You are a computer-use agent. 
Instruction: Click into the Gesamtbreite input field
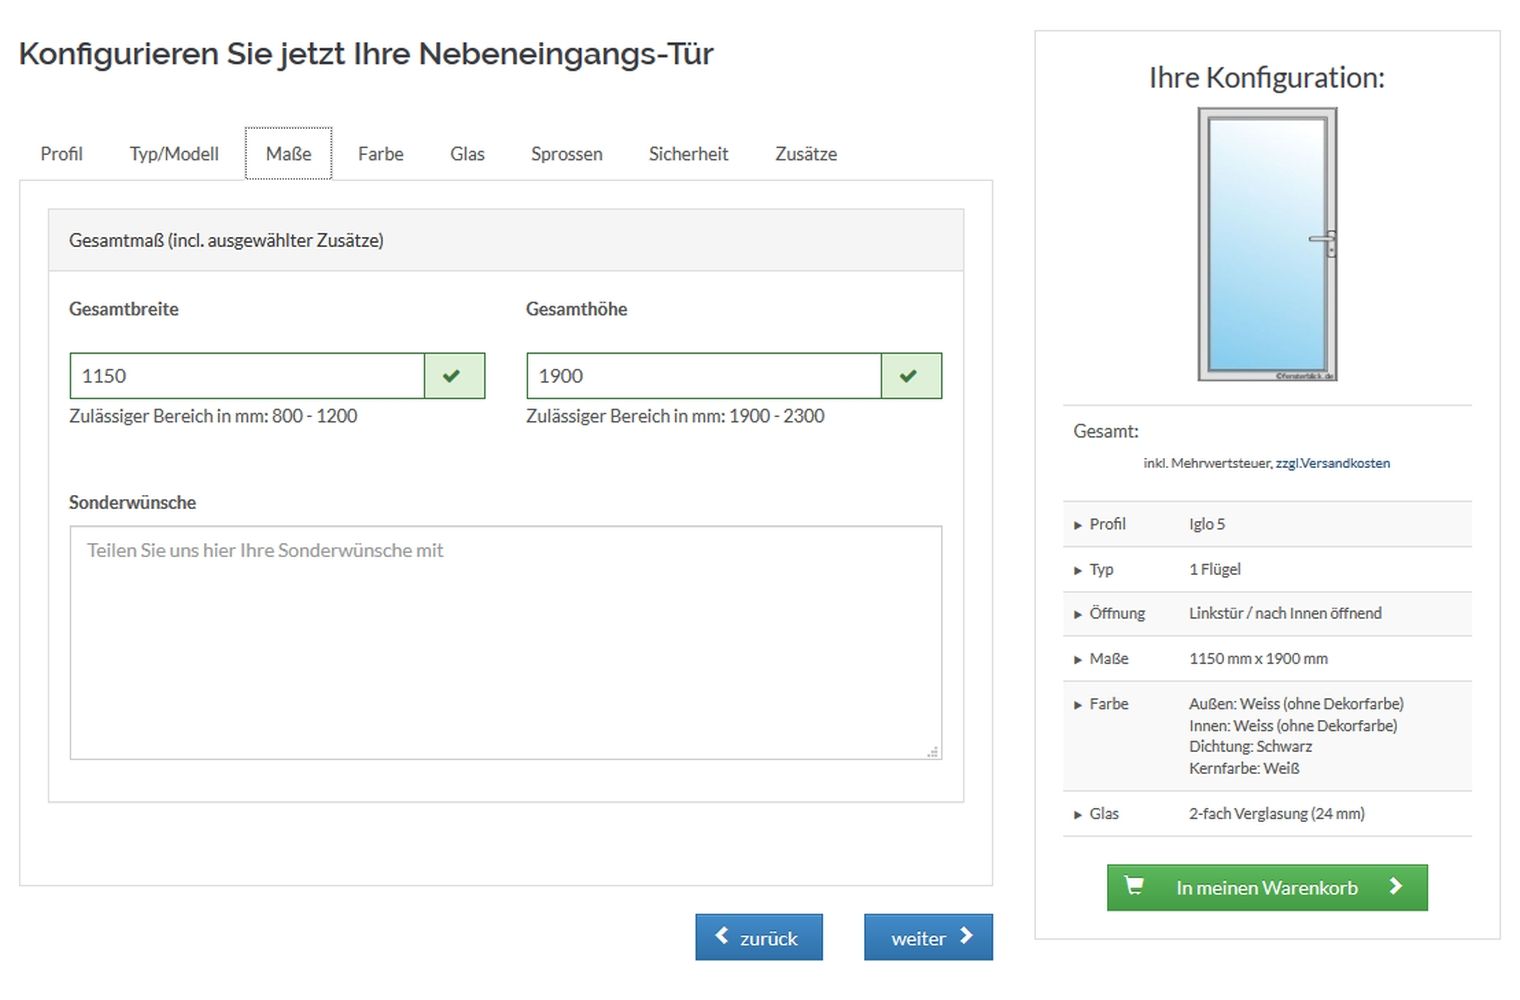247,376
